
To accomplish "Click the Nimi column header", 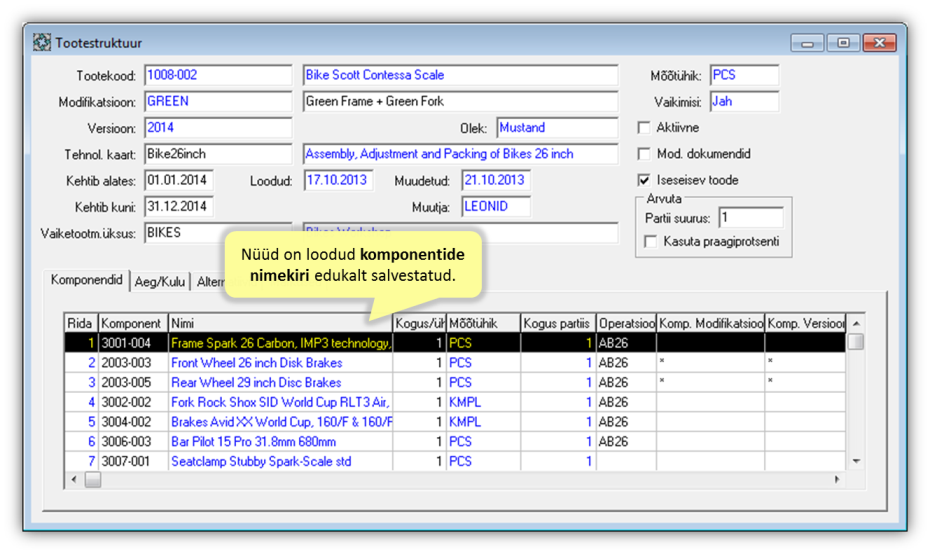I will (x=280, y=324).
